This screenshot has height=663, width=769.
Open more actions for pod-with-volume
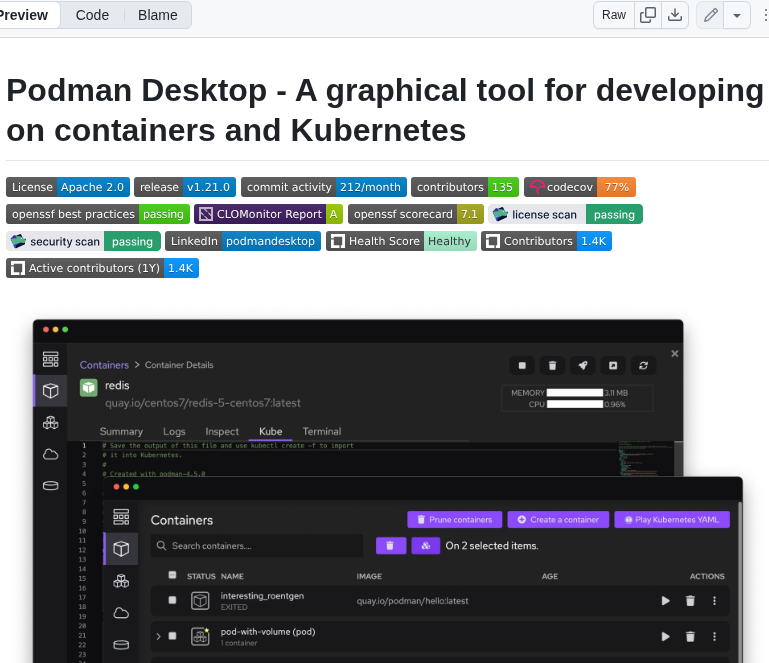[715, 637]
